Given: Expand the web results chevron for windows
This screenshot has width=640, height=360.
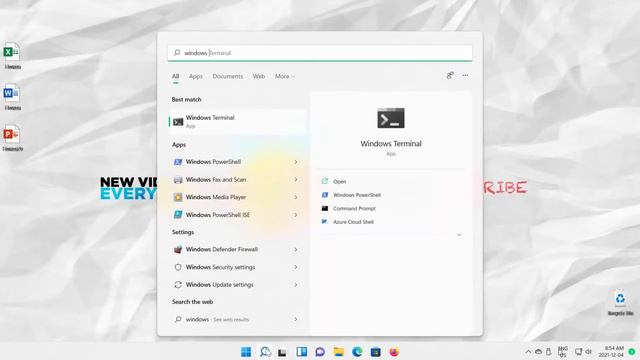Looking at the screenshot, I should tap(296, 319).
